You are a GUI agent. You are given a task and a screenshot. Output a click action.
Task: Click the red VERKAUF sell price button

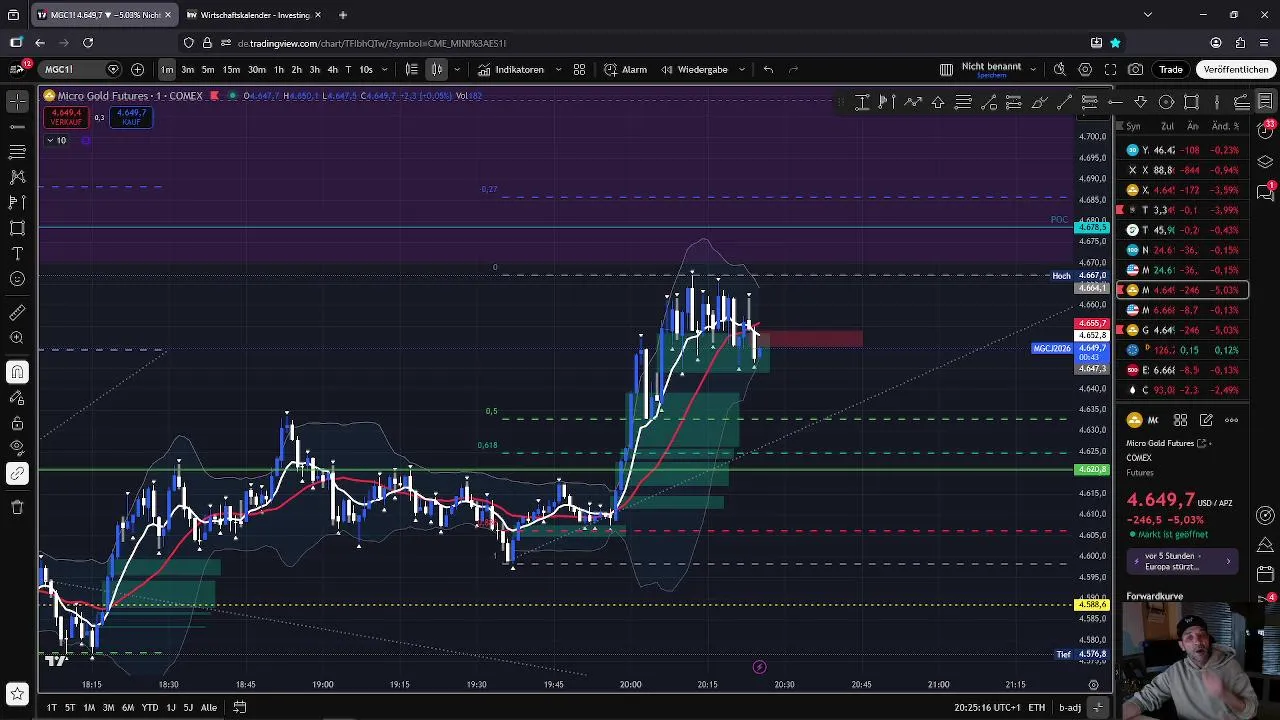(x=66, y=117)
